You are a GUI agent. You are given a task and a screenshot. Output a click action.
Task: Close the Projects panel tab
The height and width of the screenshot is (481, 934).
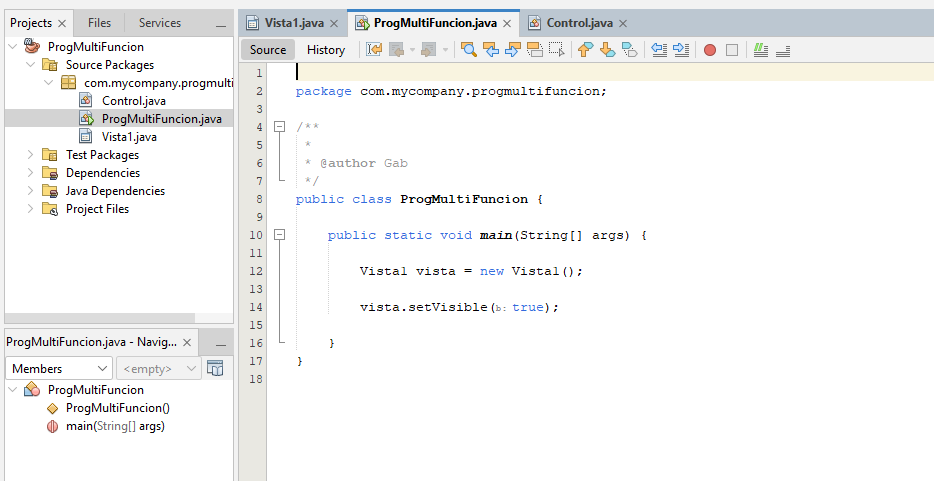[62, 24]
